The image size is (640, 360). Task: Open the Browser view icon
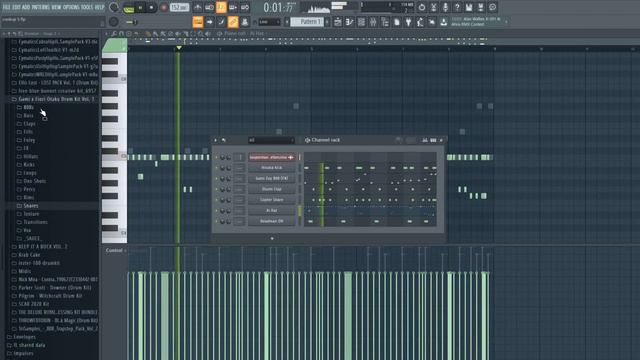pos(385,22)
